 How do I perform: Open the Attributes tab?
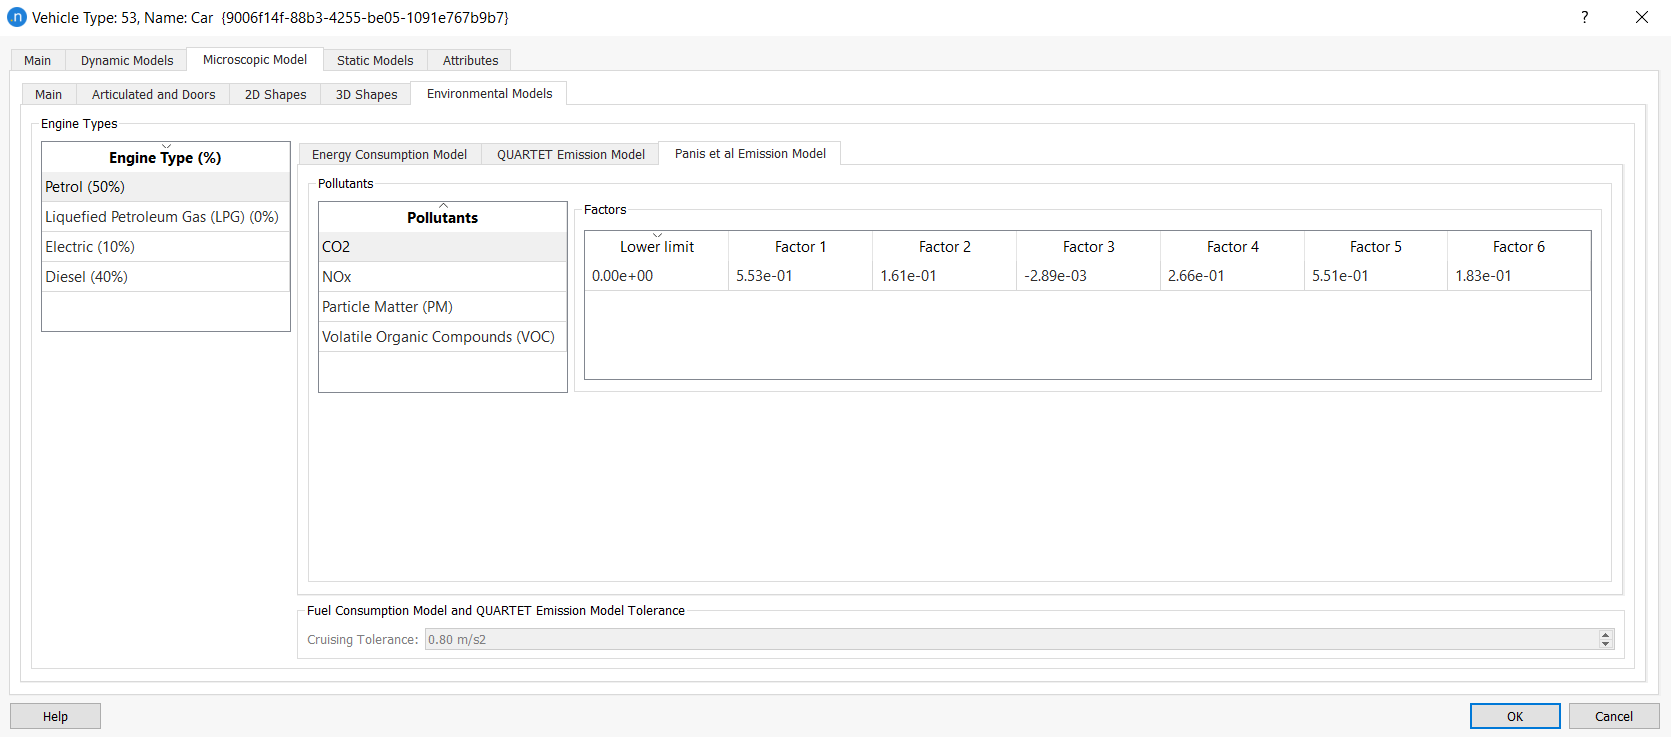[470, 61]
